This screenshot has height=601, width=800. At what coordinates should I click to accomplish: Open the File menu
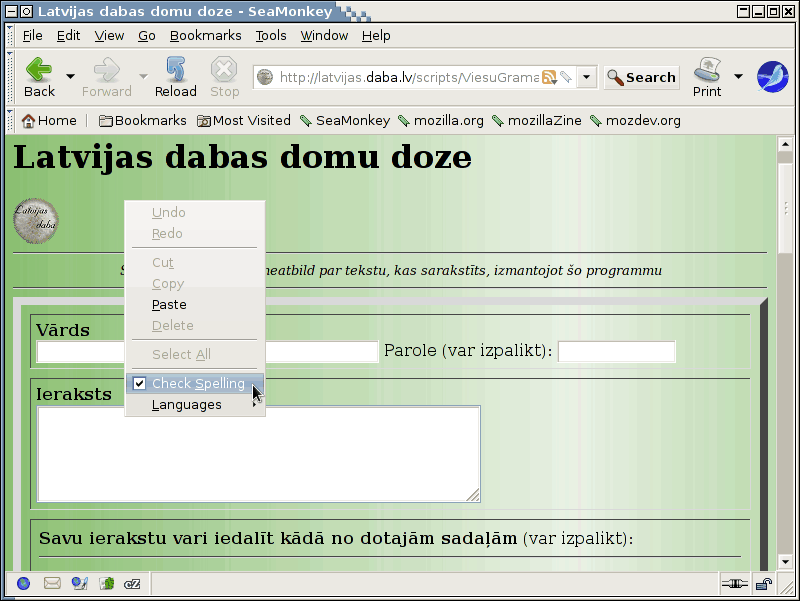click(x=33, y=36)
